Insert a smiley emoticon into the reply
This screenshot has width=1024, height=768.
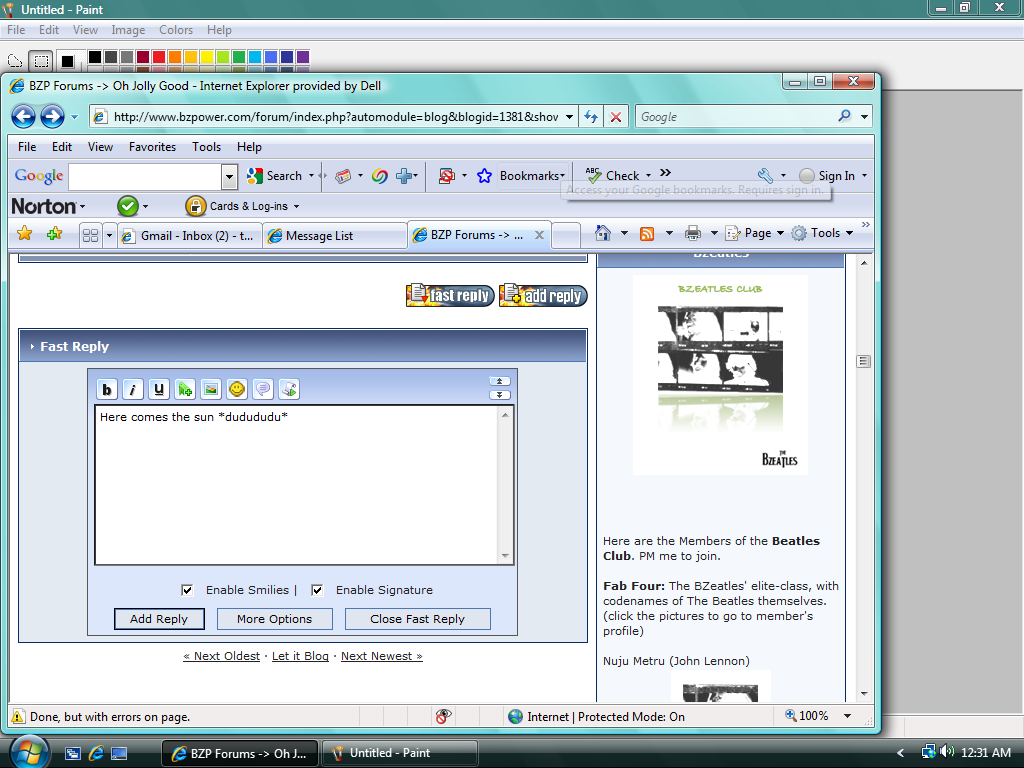pyautogui.click(x=237, y=389)
